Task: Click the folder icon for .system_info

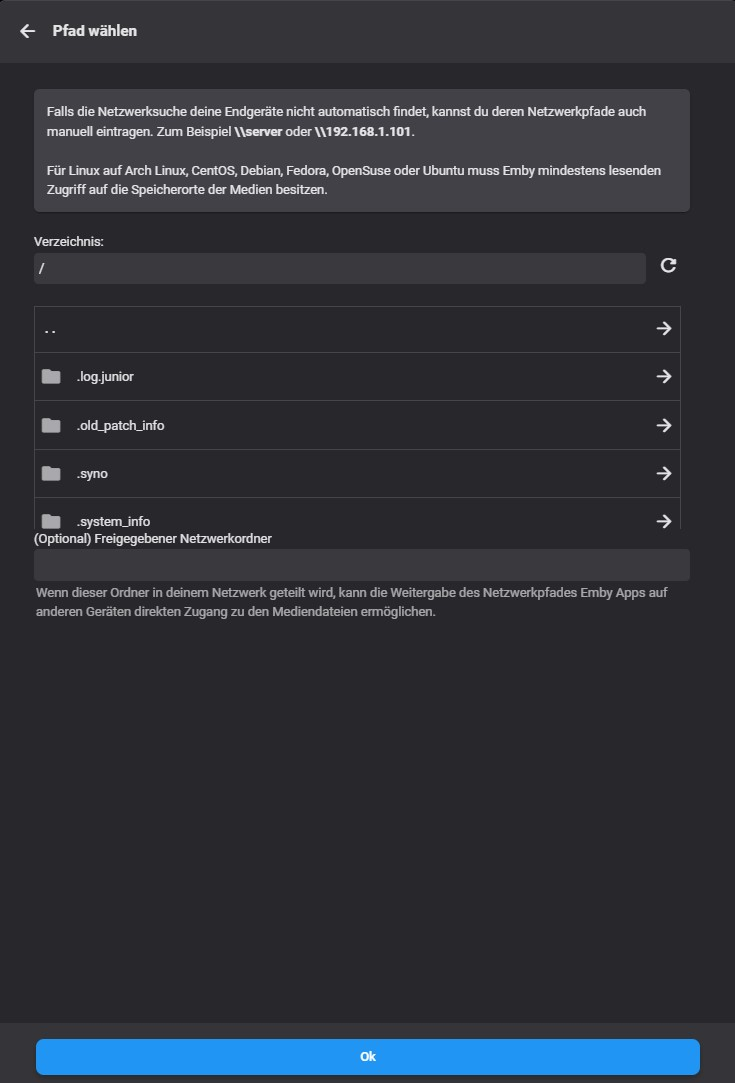Action: (x=51, y=520)
